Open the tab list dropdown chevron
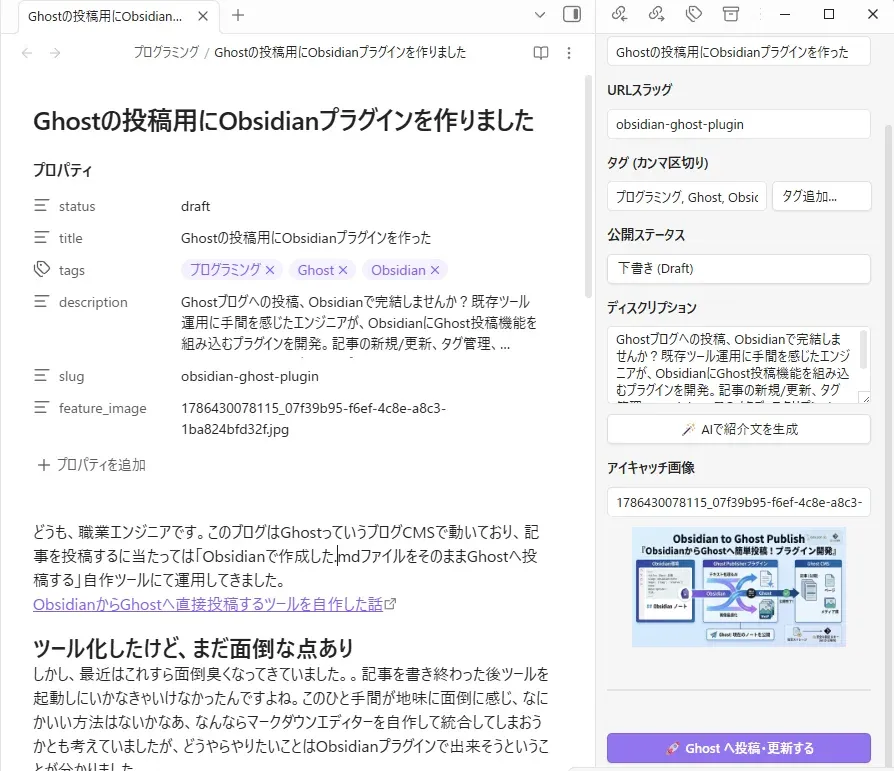894x771 pixels. [x=539, y=15]
